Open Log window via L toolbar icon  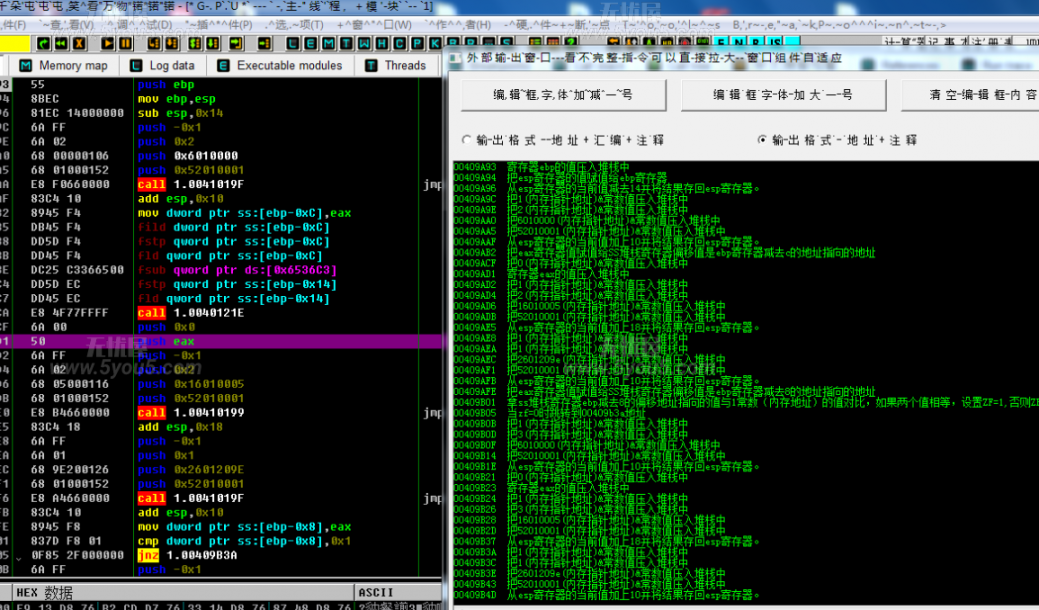point(293,44)
